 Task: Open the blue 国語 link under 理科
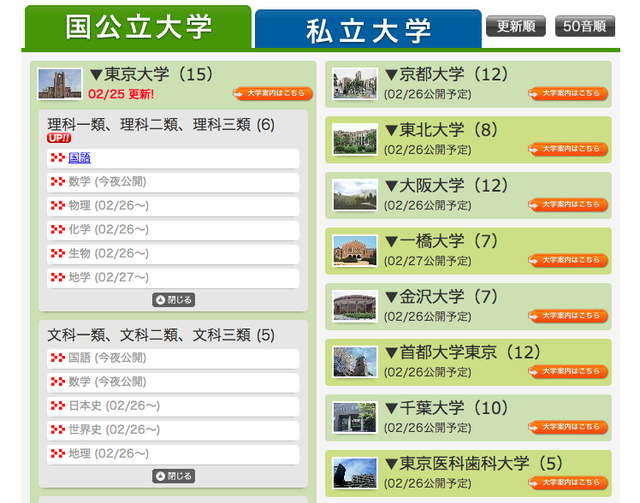pos(80,158)
